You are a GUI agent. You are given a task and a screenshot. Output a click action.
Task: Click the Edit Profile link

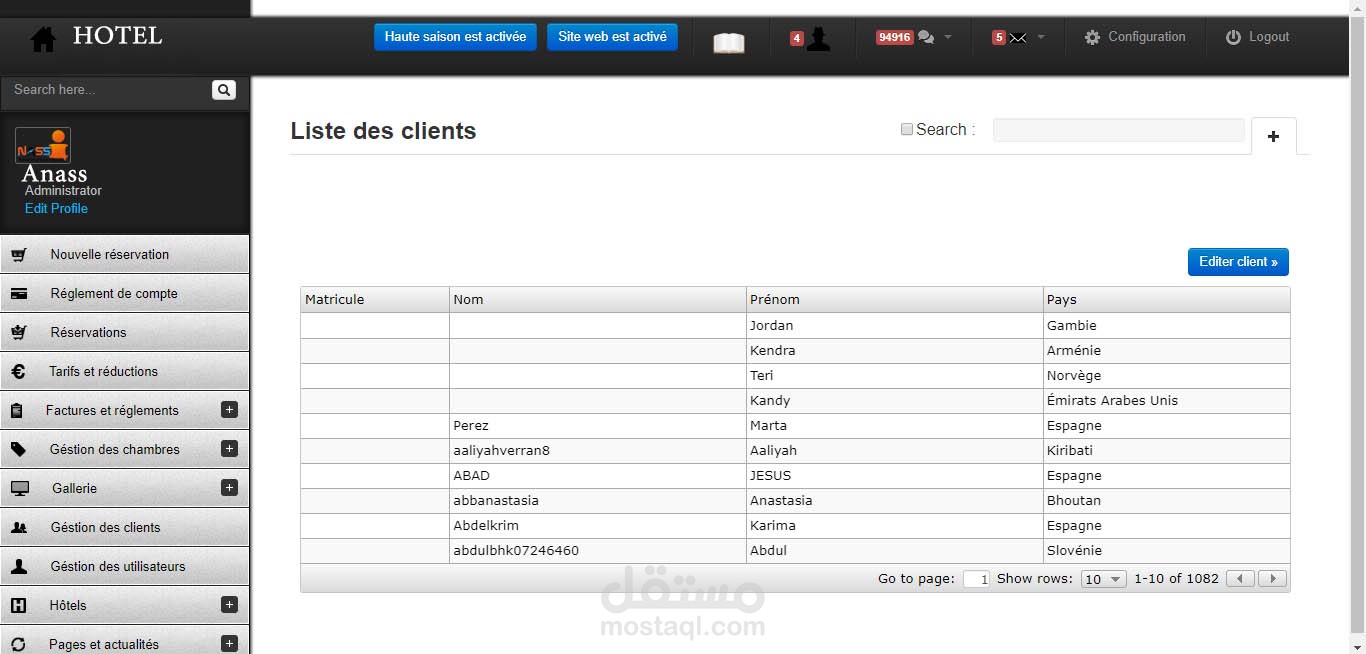click(x=56, y=208)
